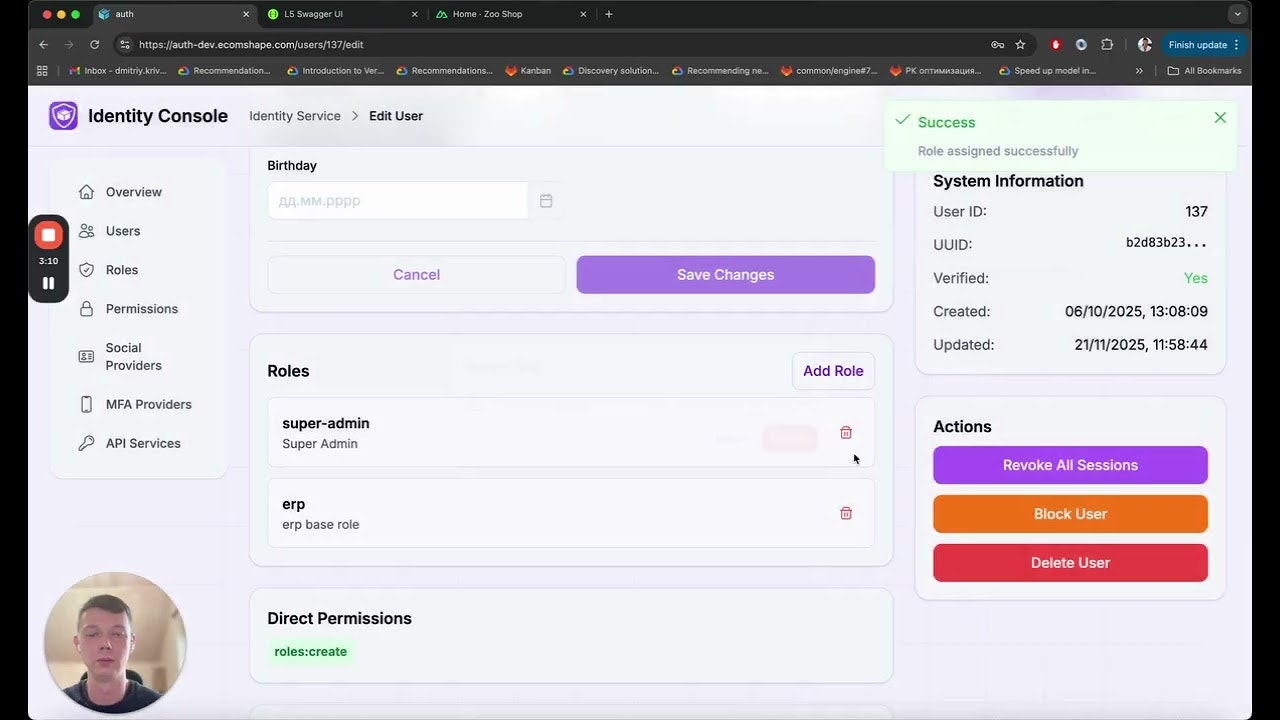Open the tab search dropdown arrow
This screenshot has width=1280, height=720.
pyautogui.click(x=1237, y=14)
